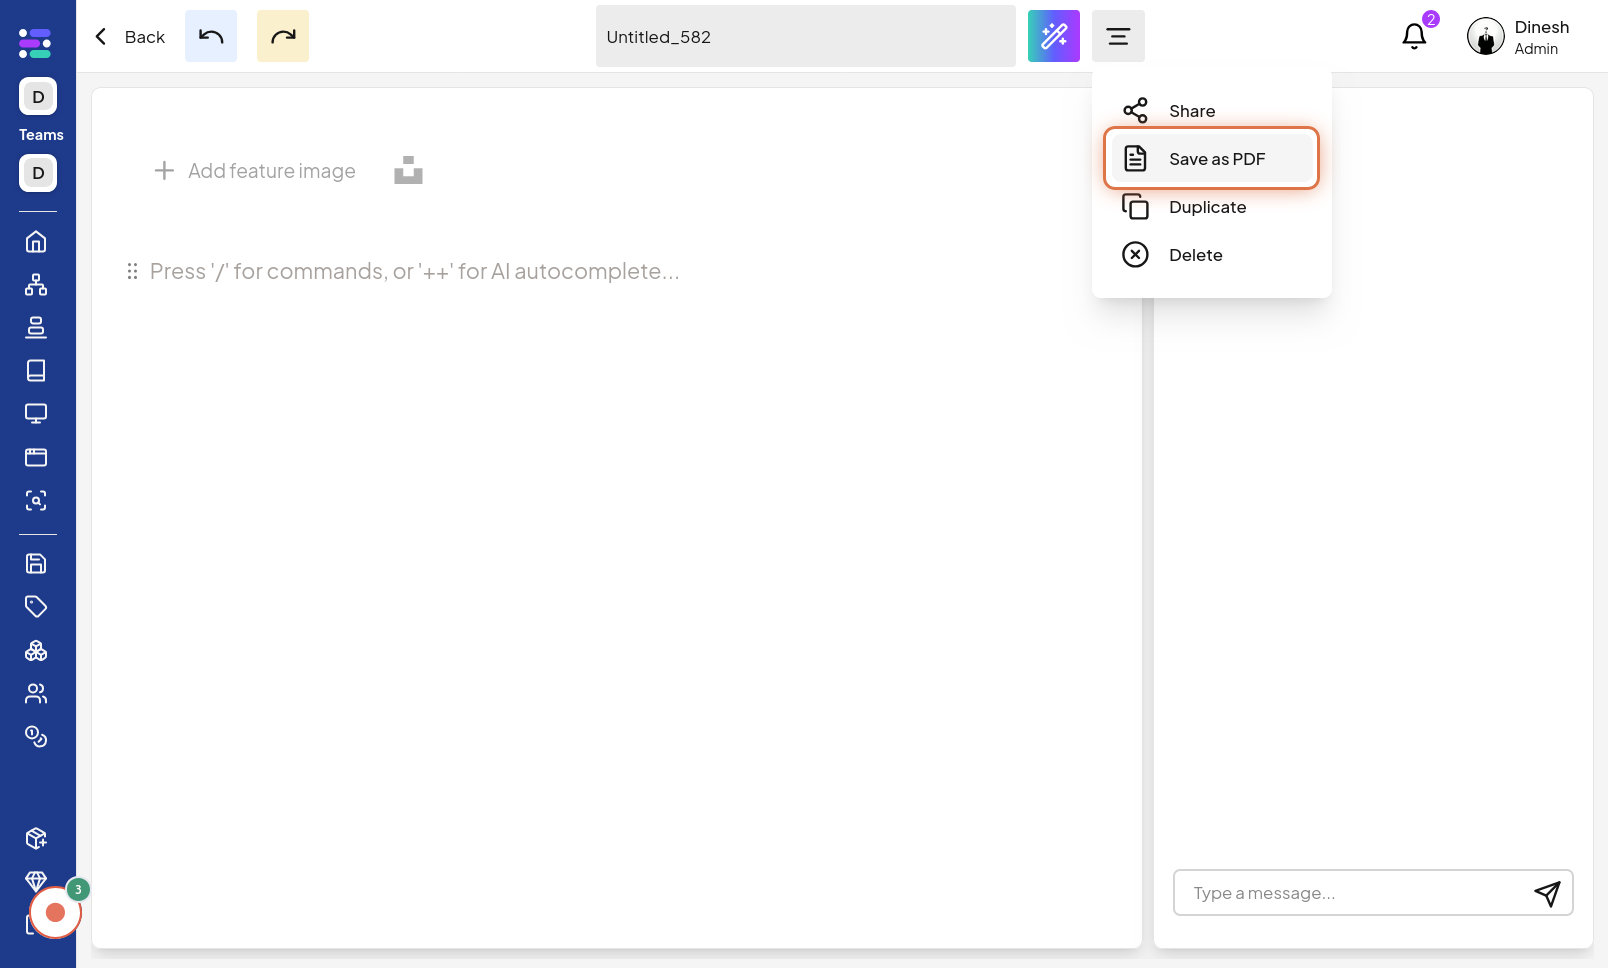Open the Home icon in sidebar
This screenshot has width=1608, height=968.
[36, 242]
